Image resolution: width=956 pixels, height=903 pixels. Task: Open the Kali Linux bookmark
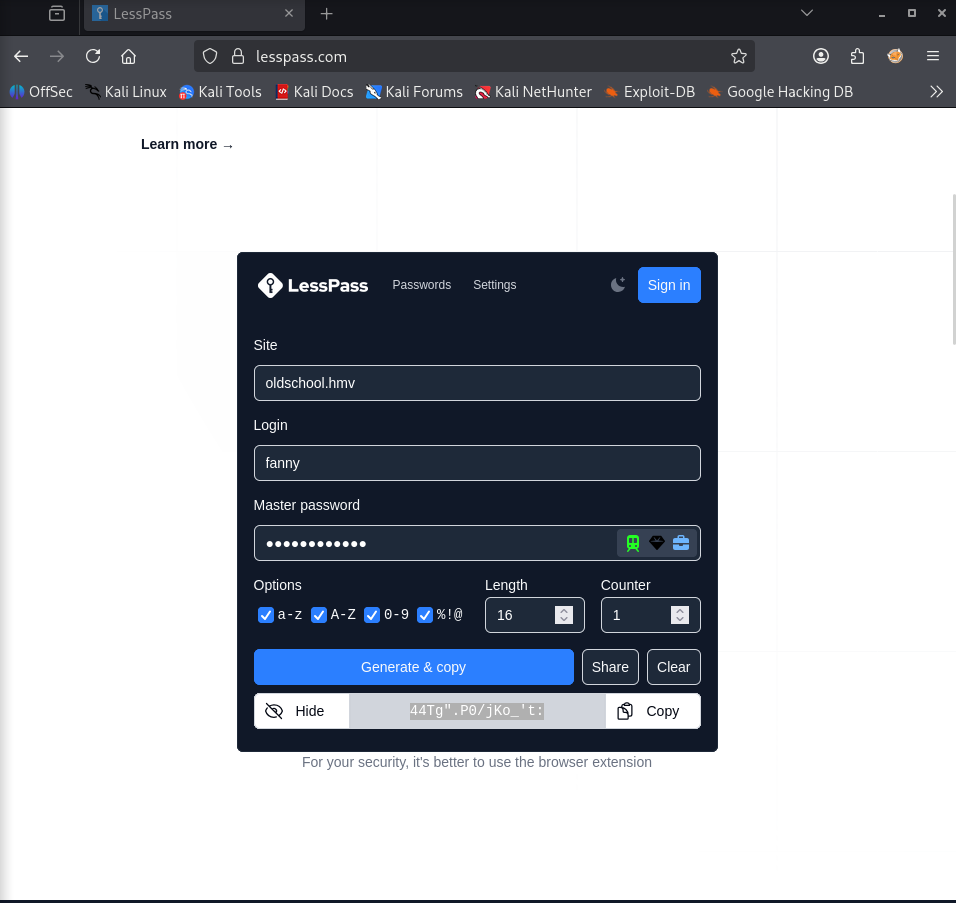[126, 92]
